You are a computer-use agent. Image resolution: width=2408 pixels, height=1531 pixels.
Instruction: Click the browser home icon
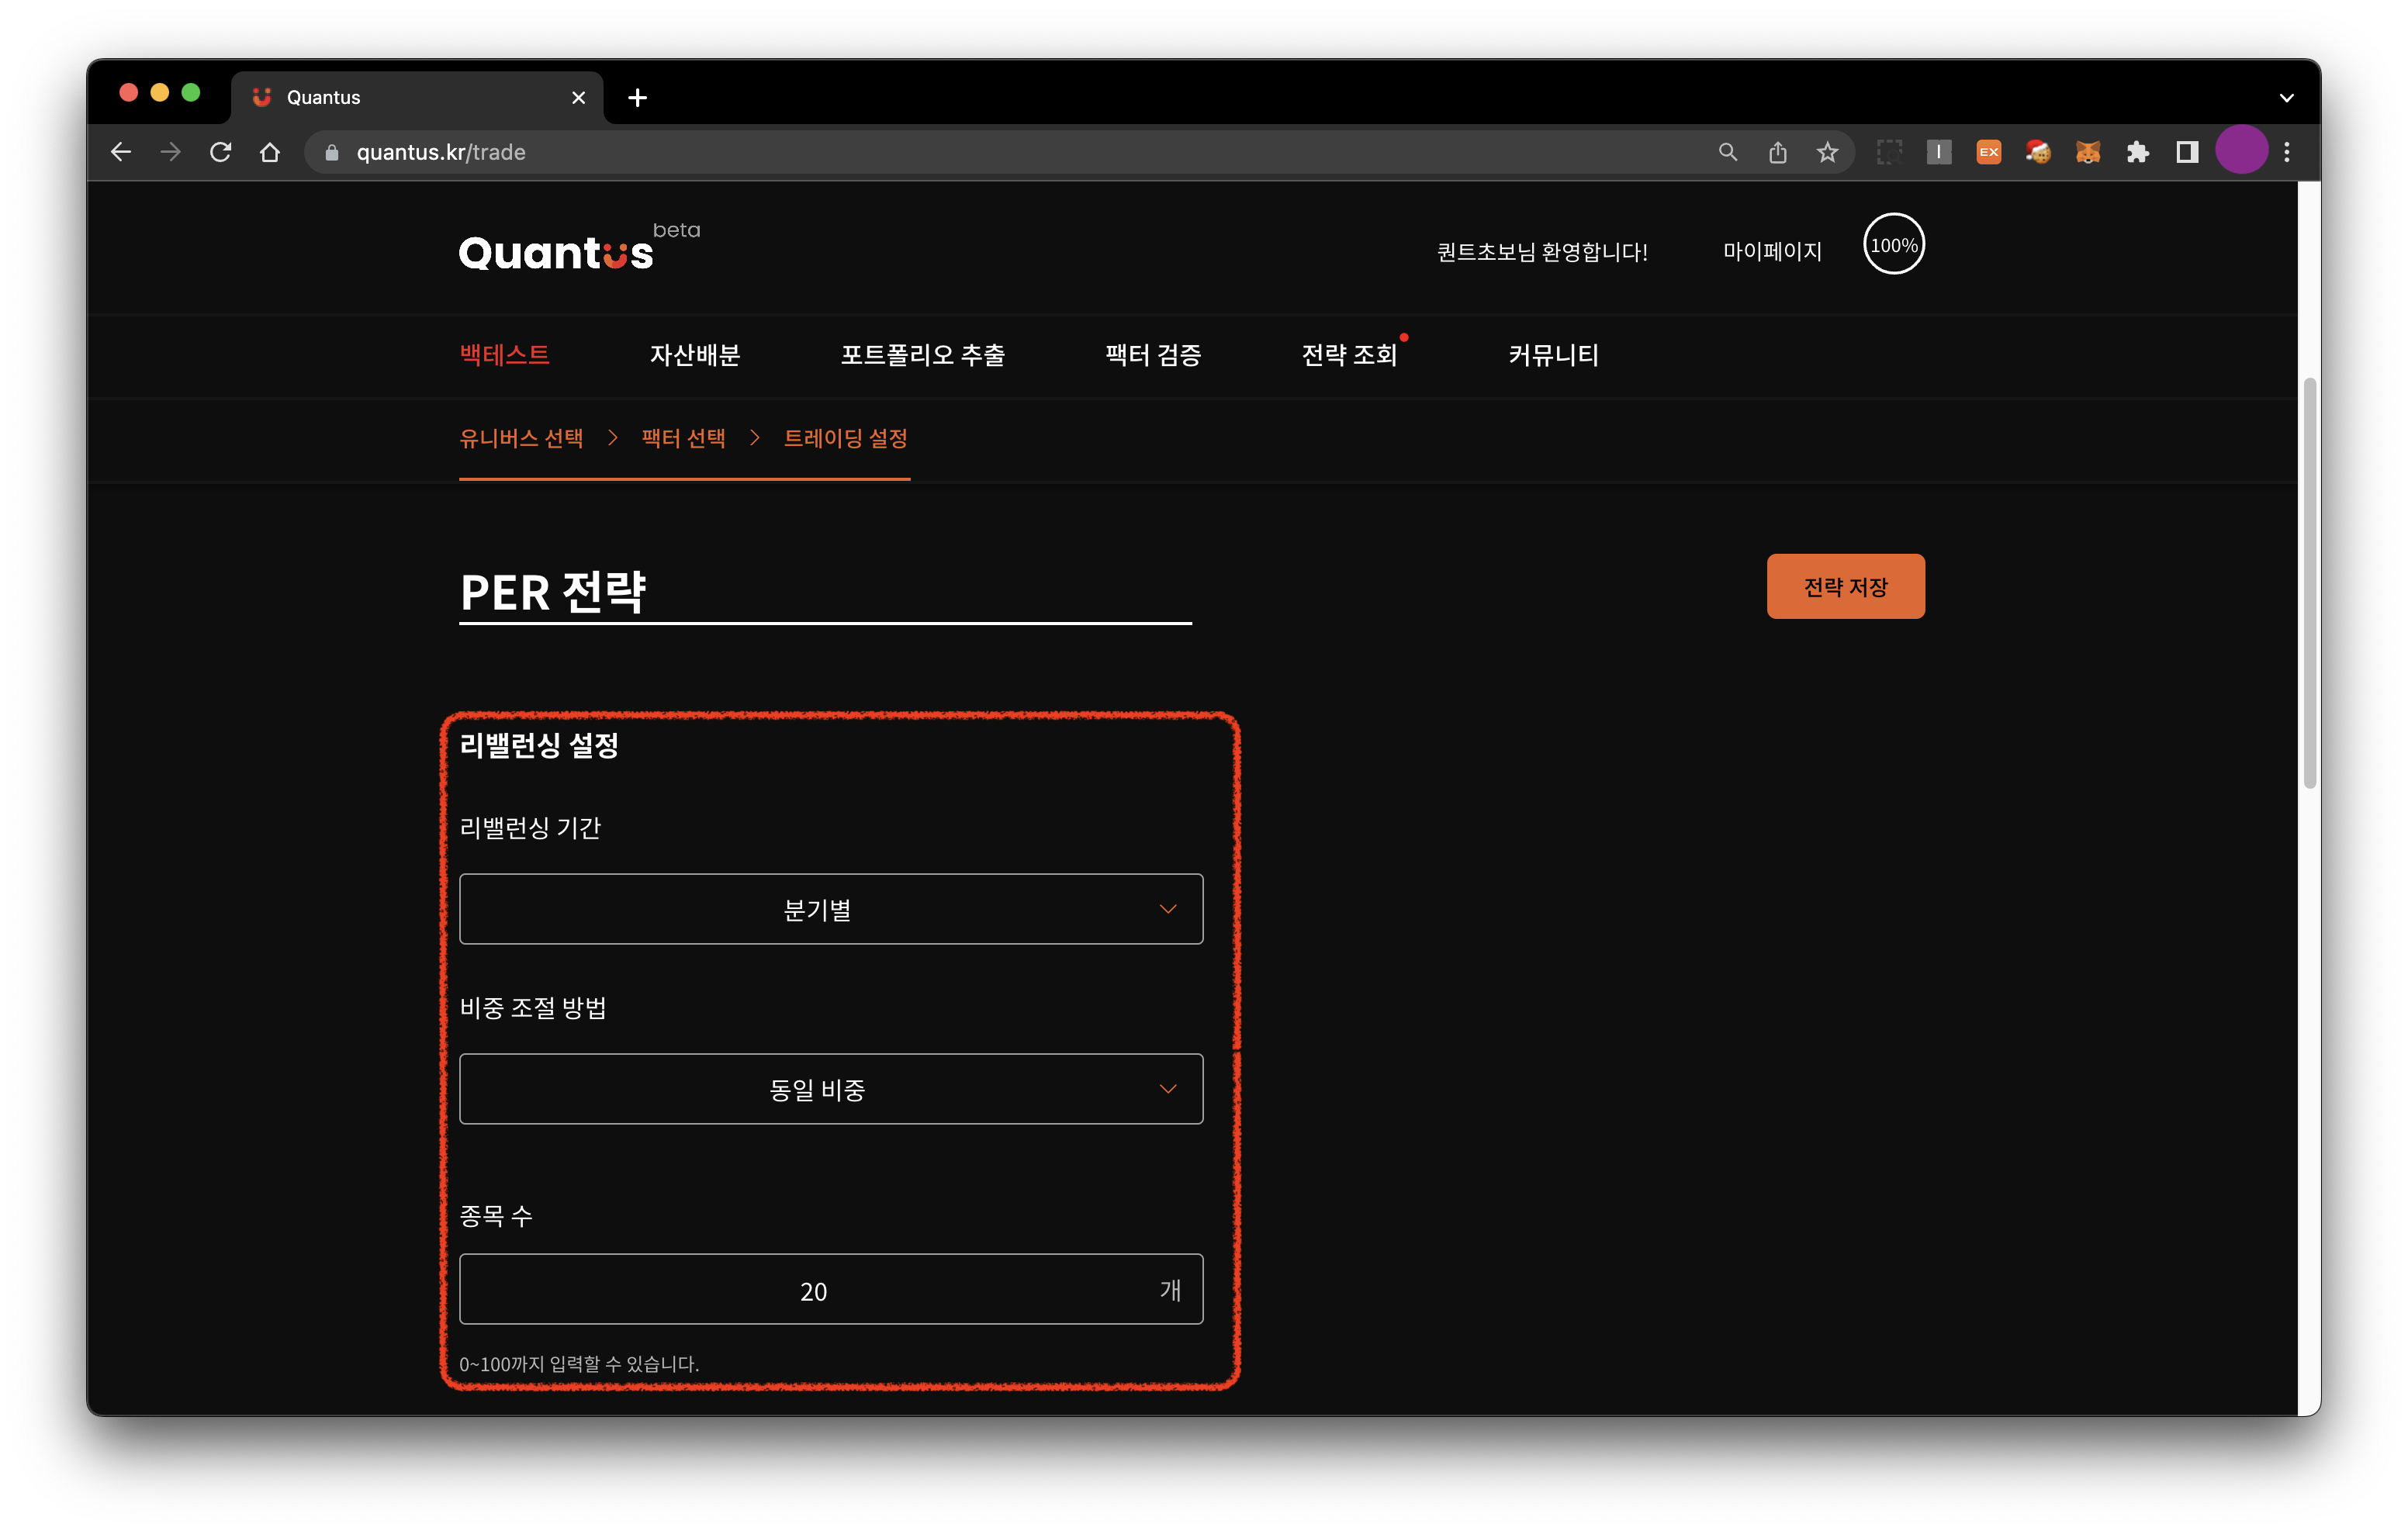click(x=270, y=152)
